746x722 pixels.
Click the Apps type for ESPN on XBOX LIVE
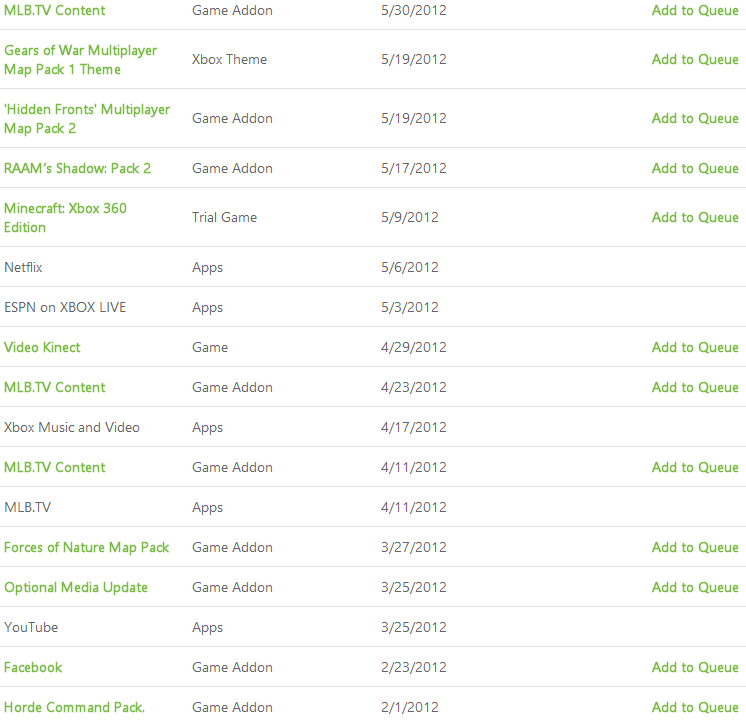point(207,308)
